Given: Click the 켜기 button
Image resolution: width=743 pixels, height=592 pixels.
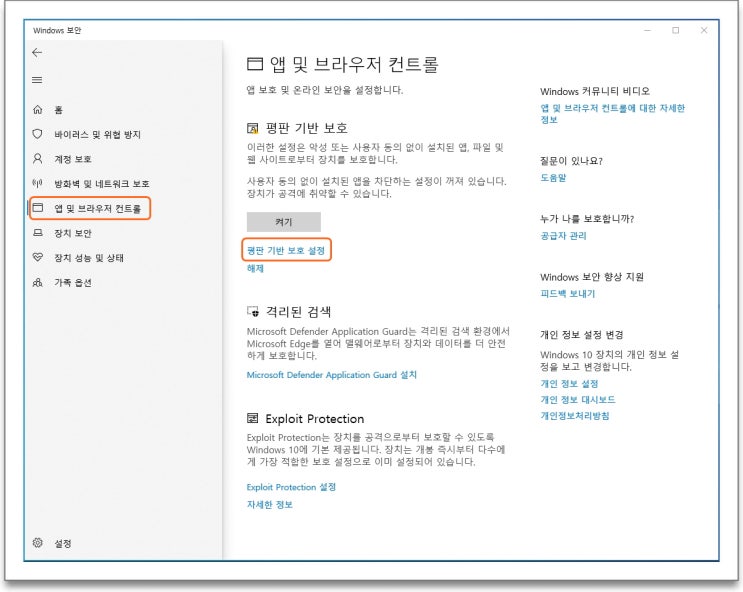Looking at the screenshot, I should click(x=284, y=222).
